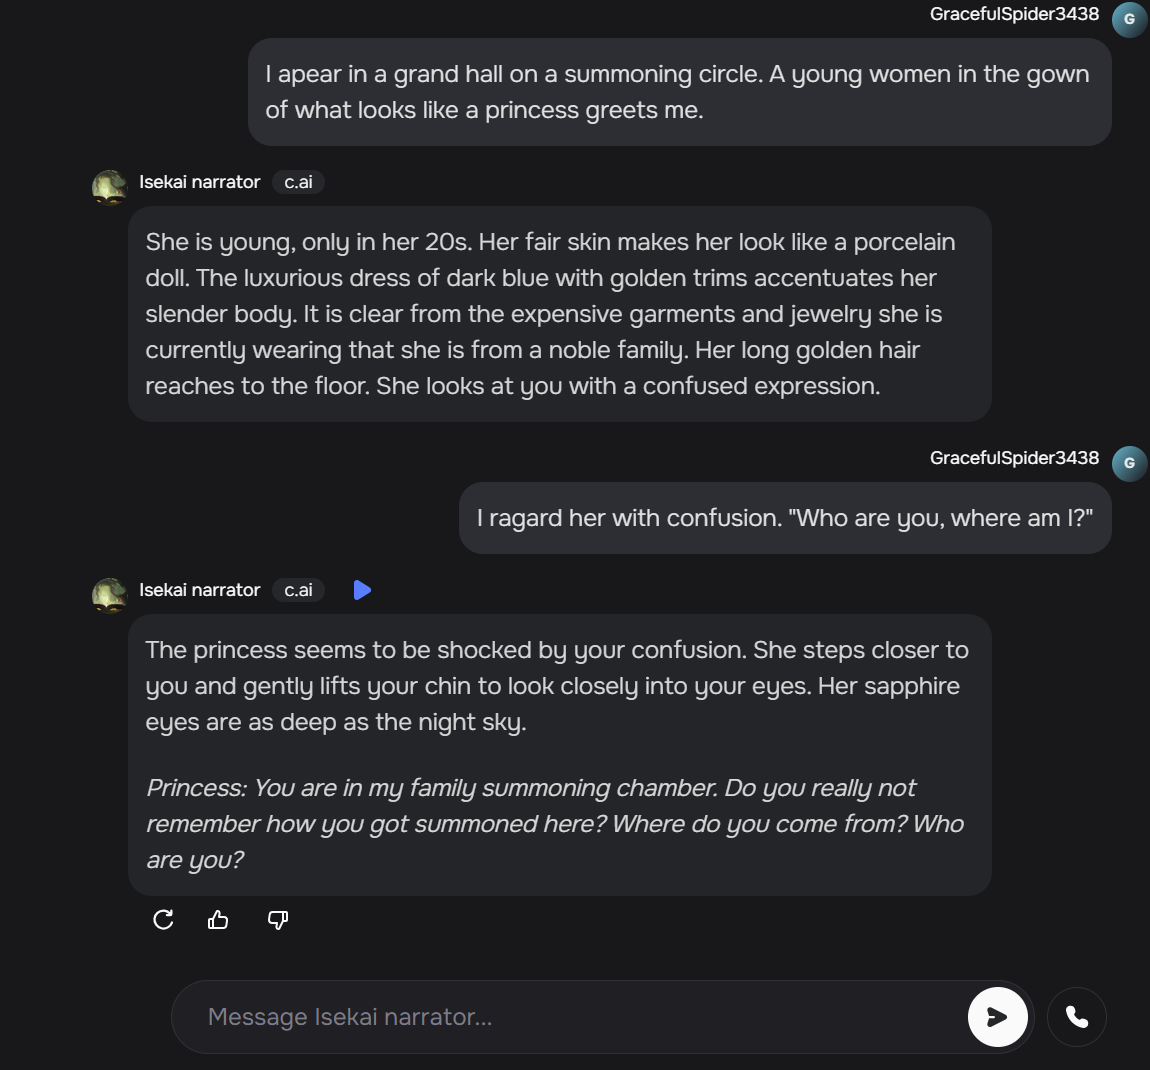The width and height of the screenshot is (1150, 1070).
Task: Click the regenerate response icon
Action: coord(163,920)
